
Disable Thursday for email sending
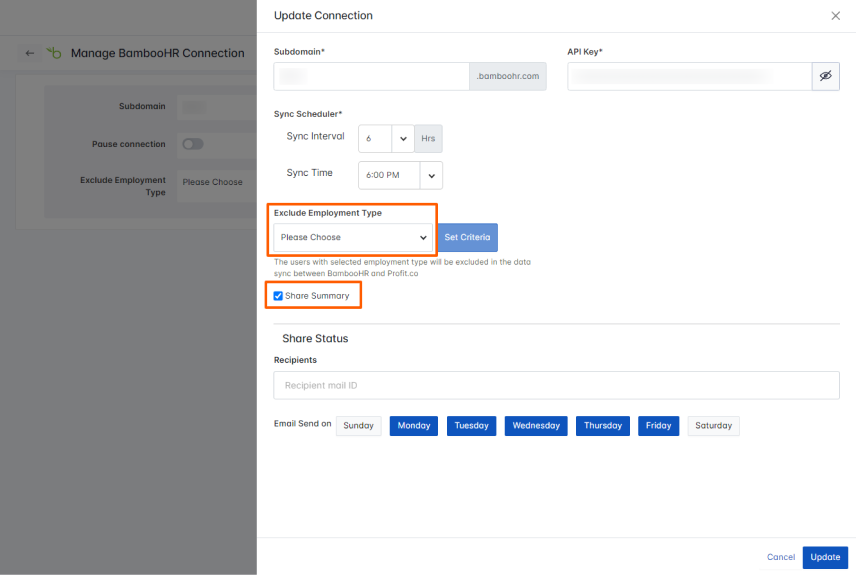603,426
